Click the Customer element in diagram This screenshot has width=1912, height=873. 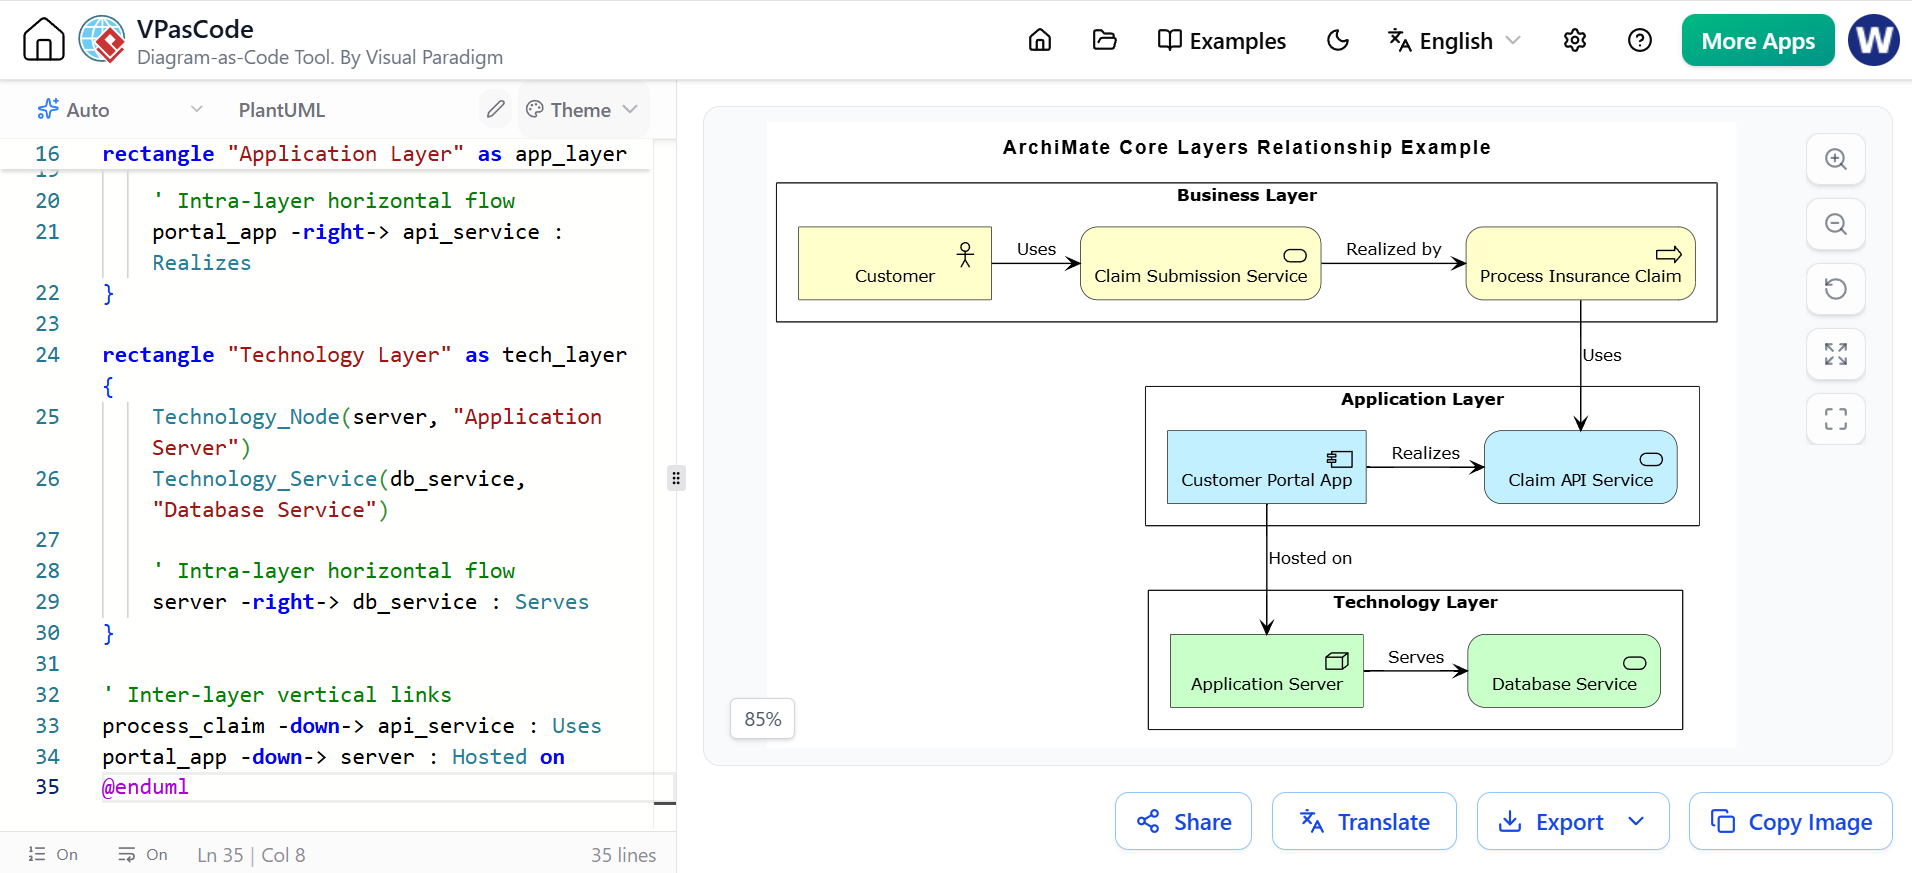pos(895,263)
